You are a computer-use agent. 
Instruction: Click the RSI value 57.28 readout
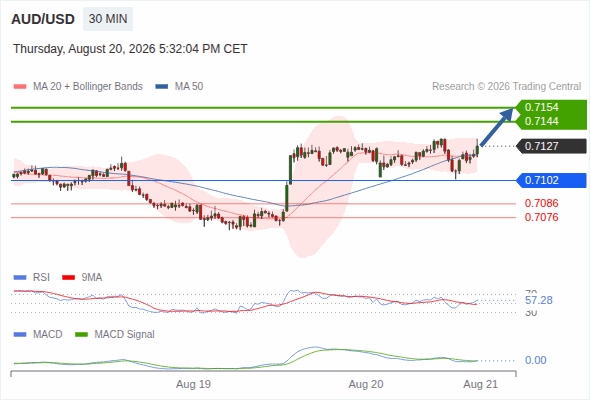click(539, 301)
